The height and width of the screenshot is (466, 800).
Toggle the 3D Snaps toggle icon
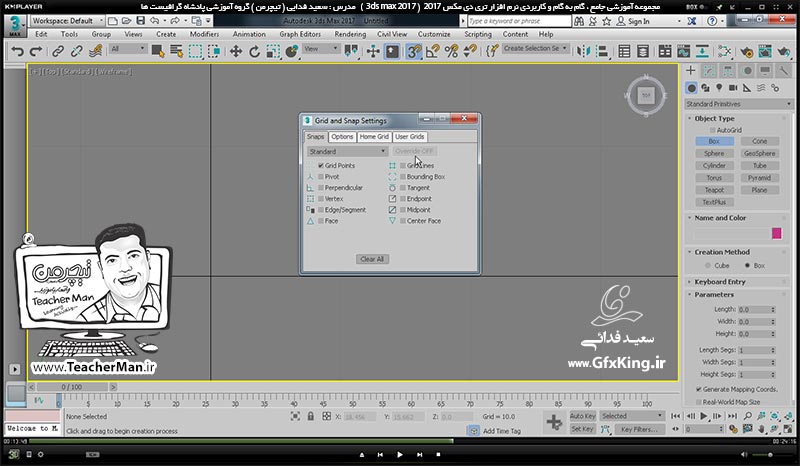click(414, 52)
